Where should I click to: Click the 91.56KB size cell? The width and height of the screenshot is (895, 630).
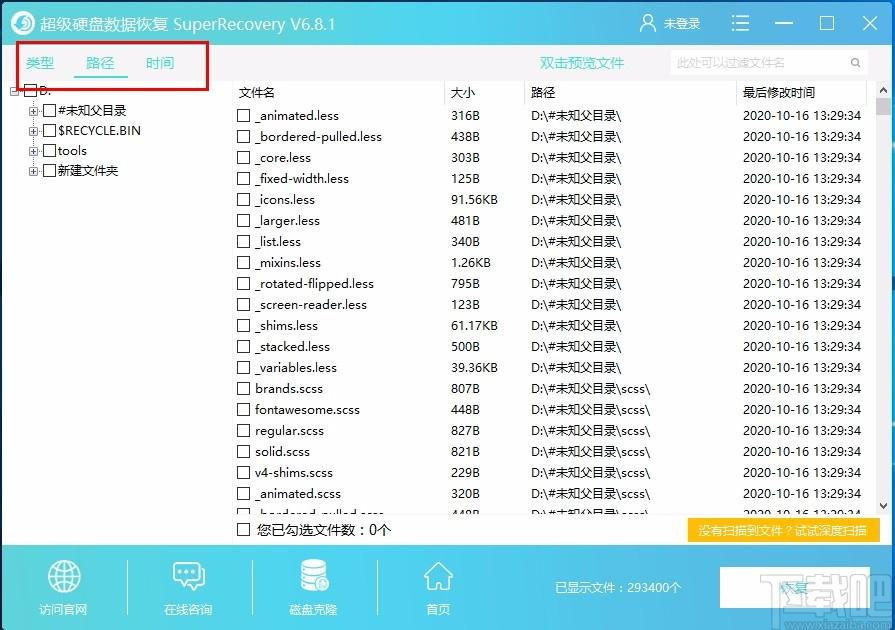pyautogui.click(x=474, y=200)
